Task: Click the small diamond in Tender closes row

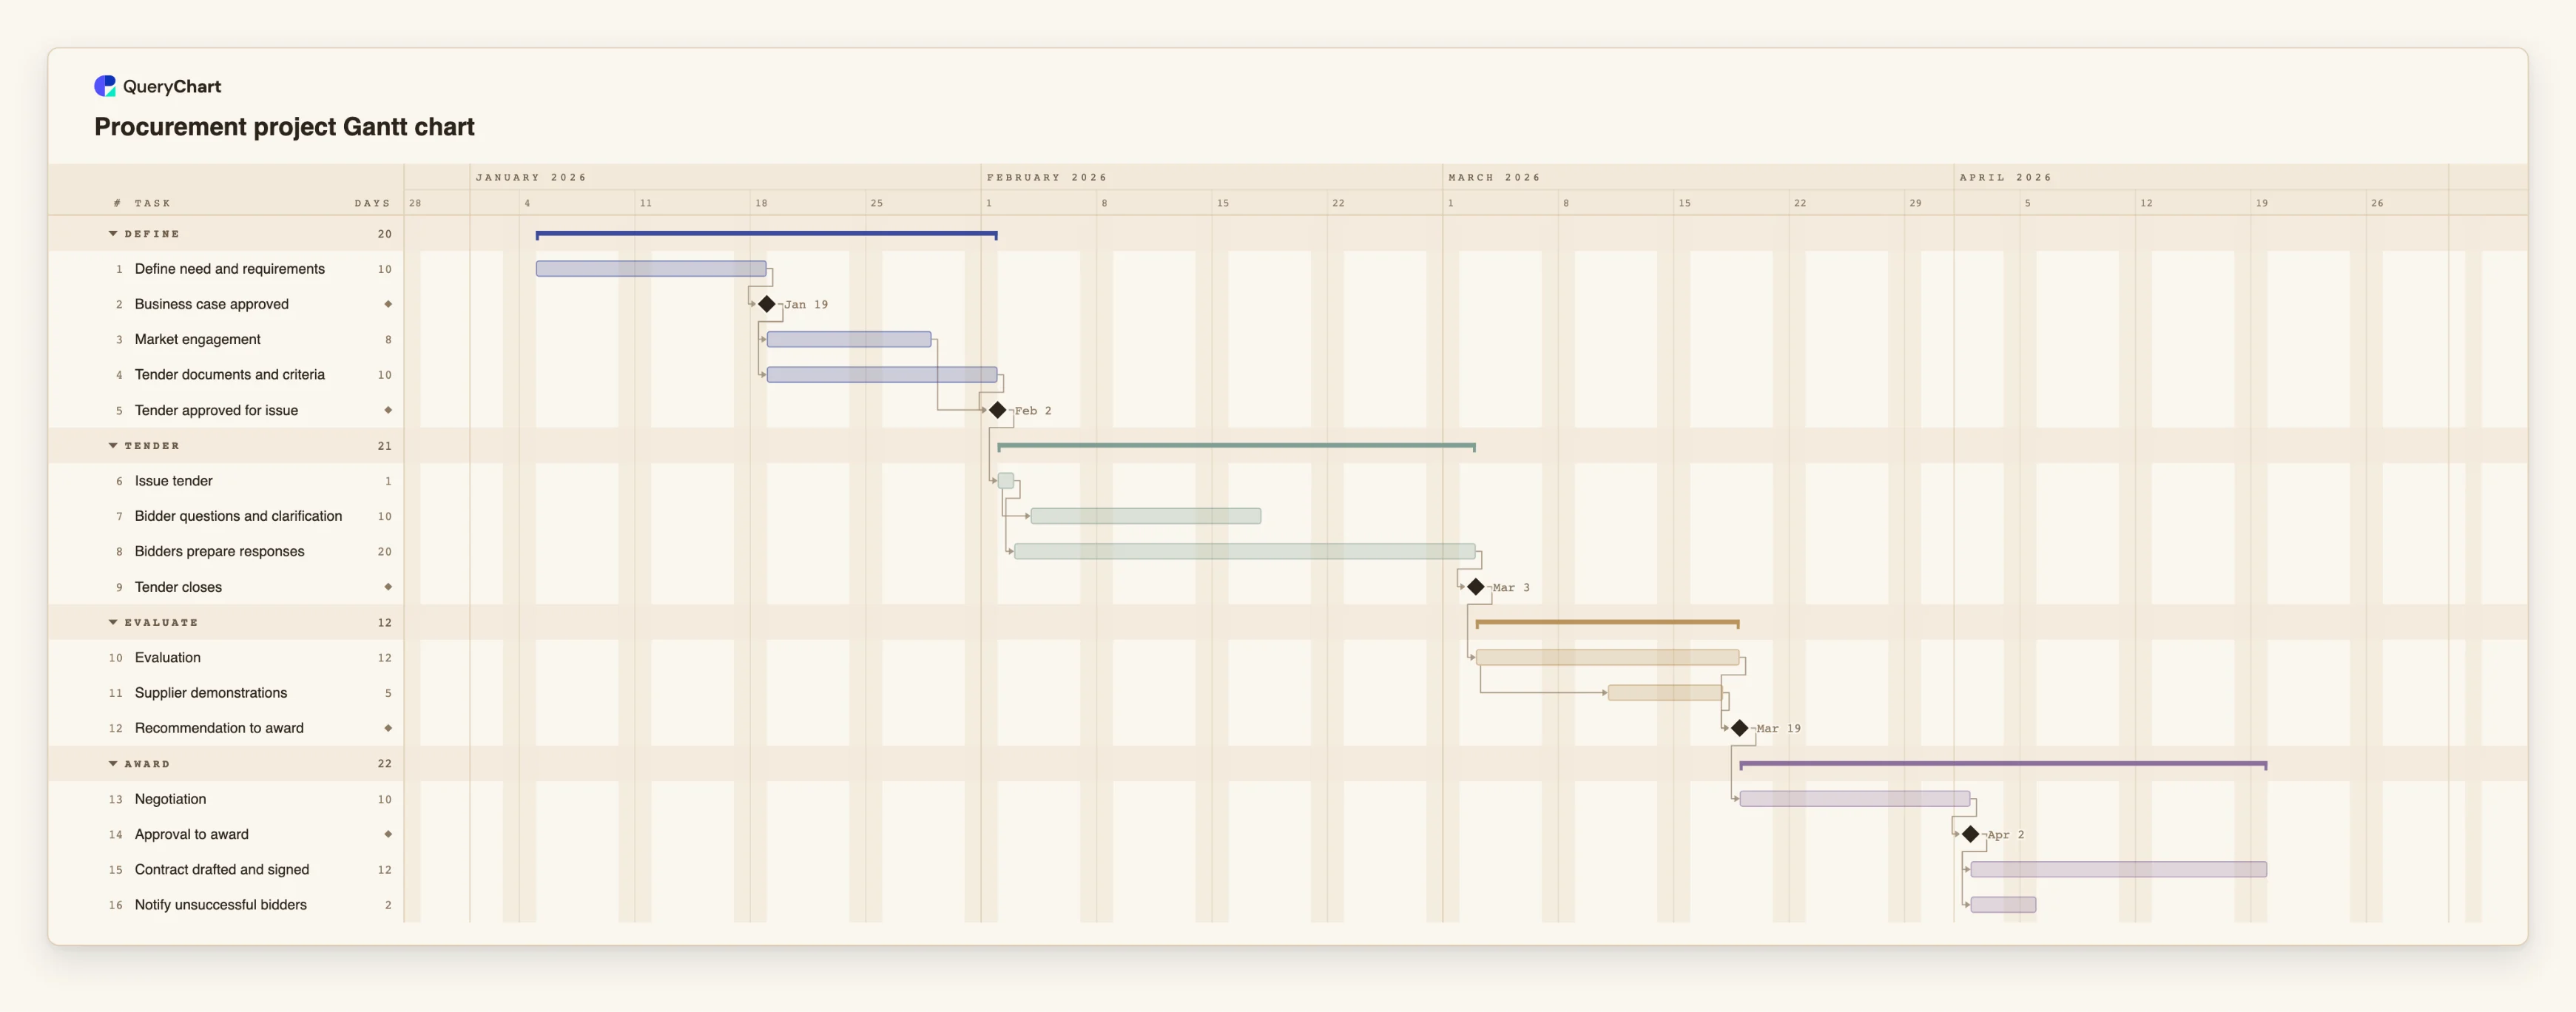Action: click(x=388, y=587)
